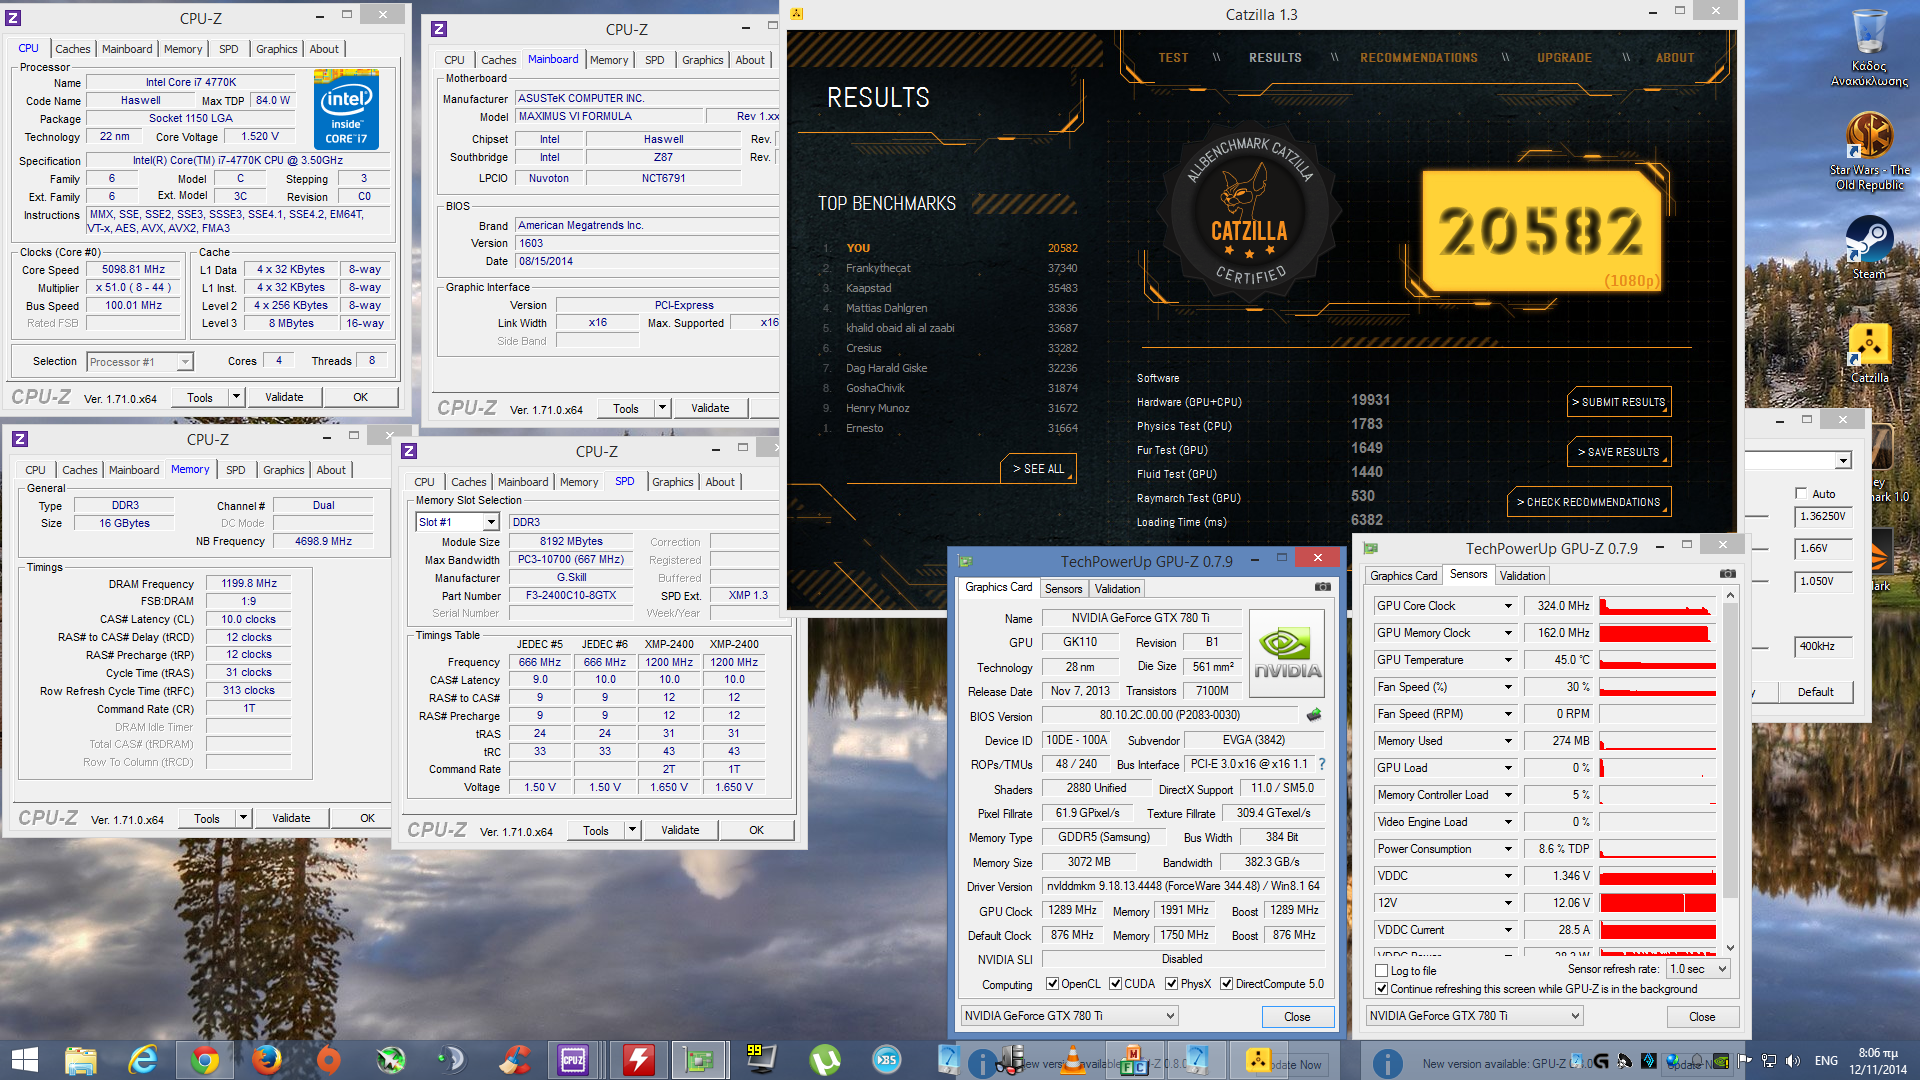Take screenshot via camera icon in GPU-Z Graphics Card window
This screenshot has height=1080, width=1920.
click(x=1322, y=587)
